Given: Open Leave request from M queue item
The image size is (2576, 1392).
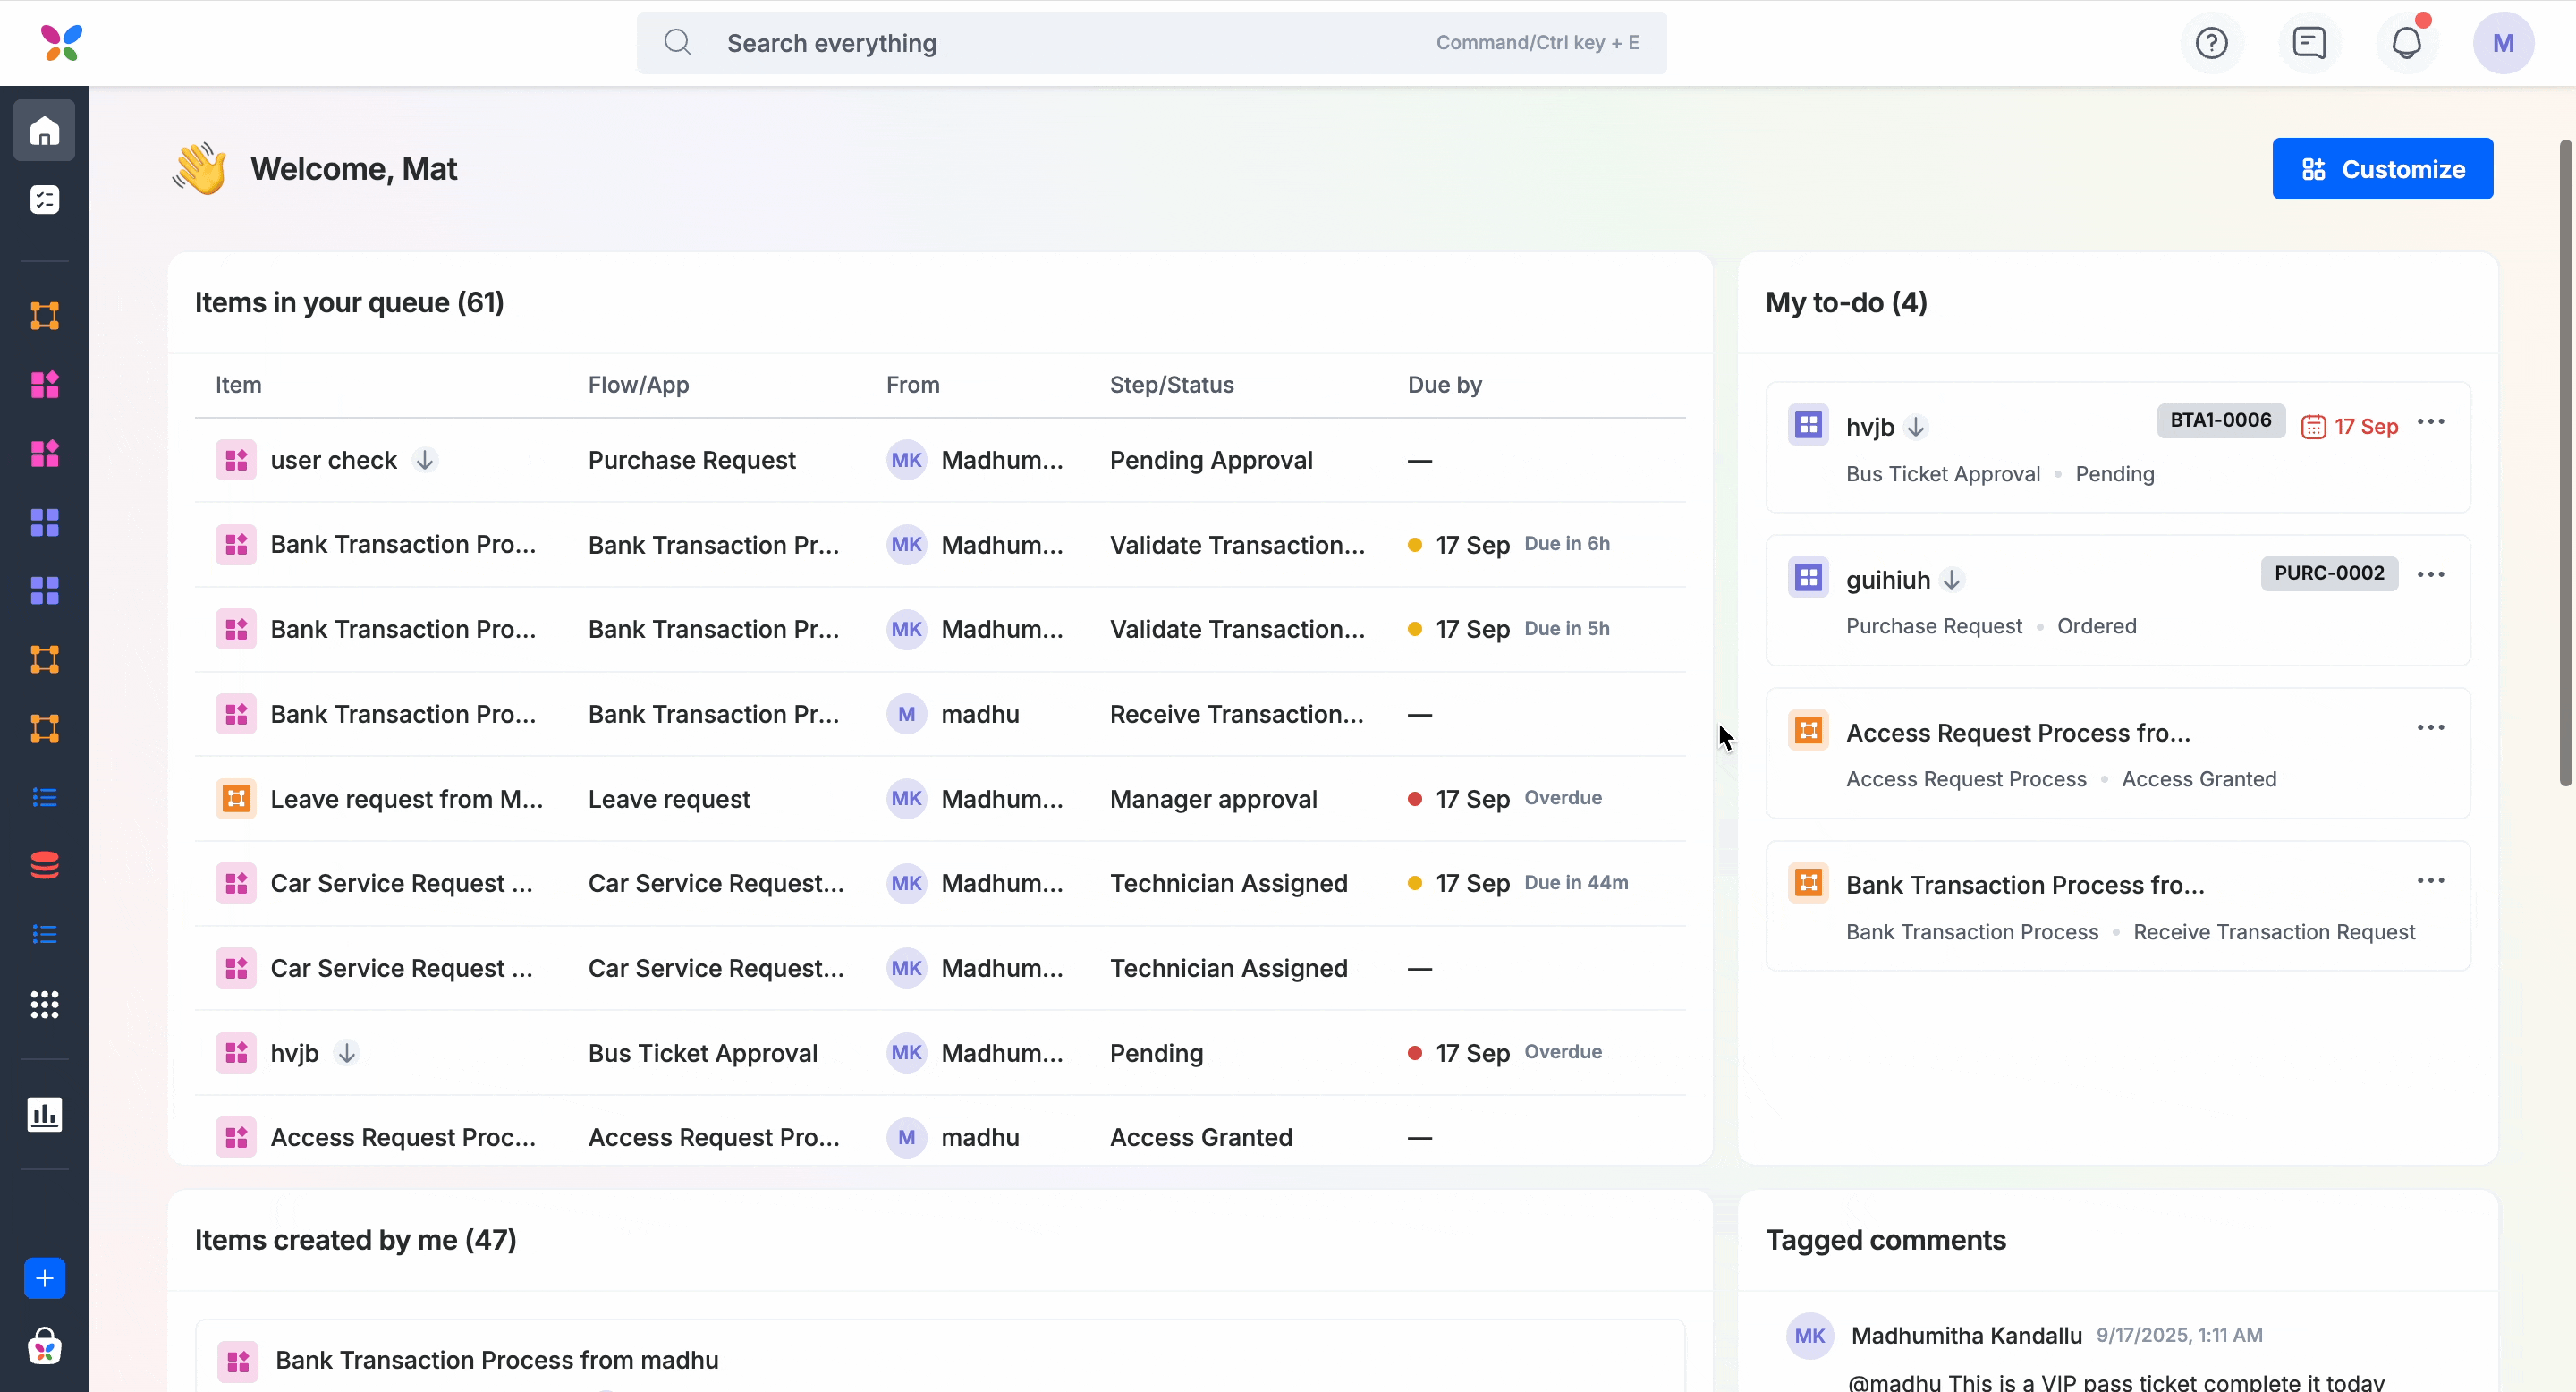Looking at the screenshot, I should coord(406,799).
